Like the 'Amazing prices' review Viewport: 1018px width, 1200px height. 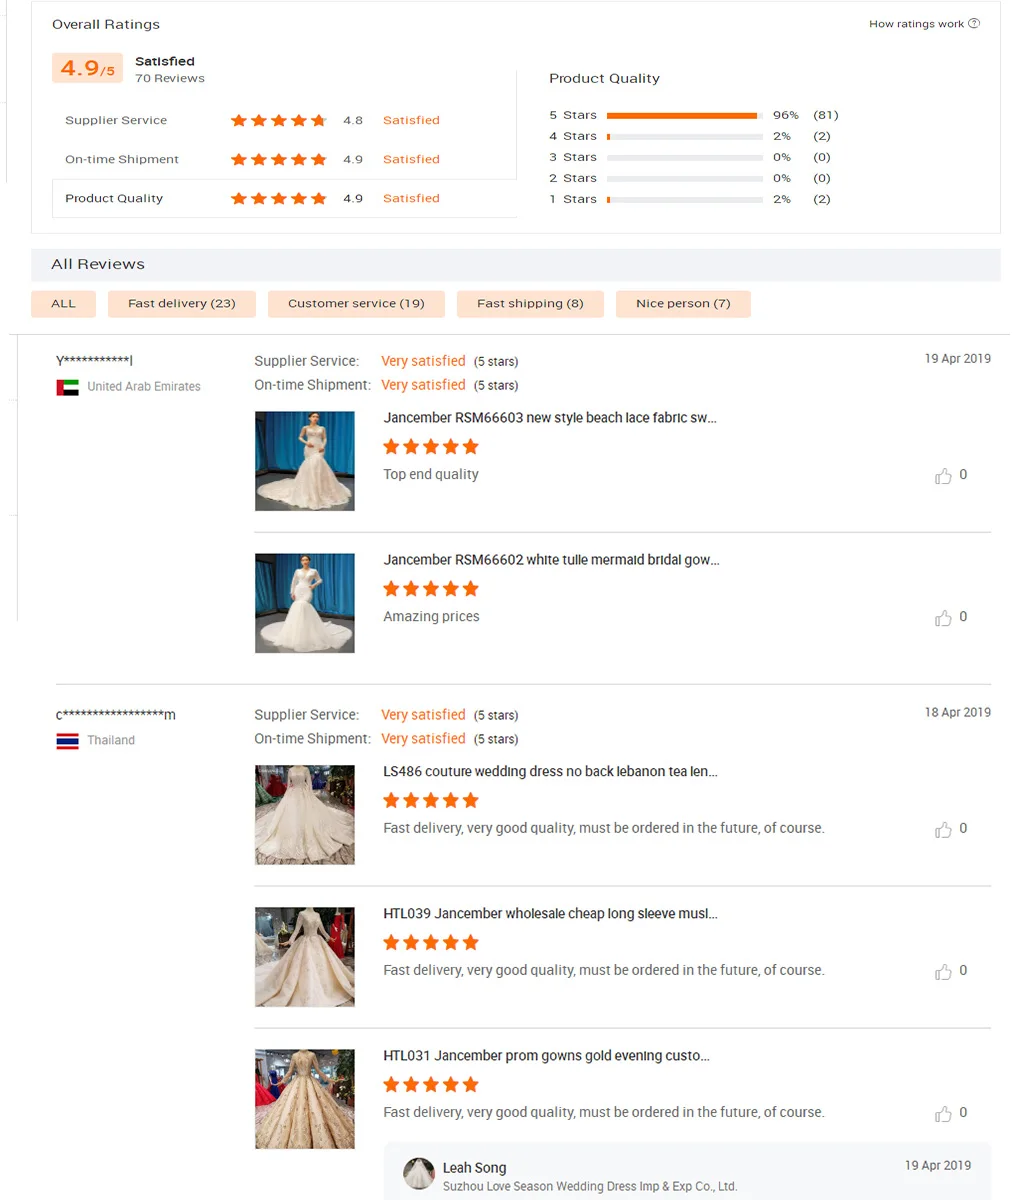click(943, 618)
